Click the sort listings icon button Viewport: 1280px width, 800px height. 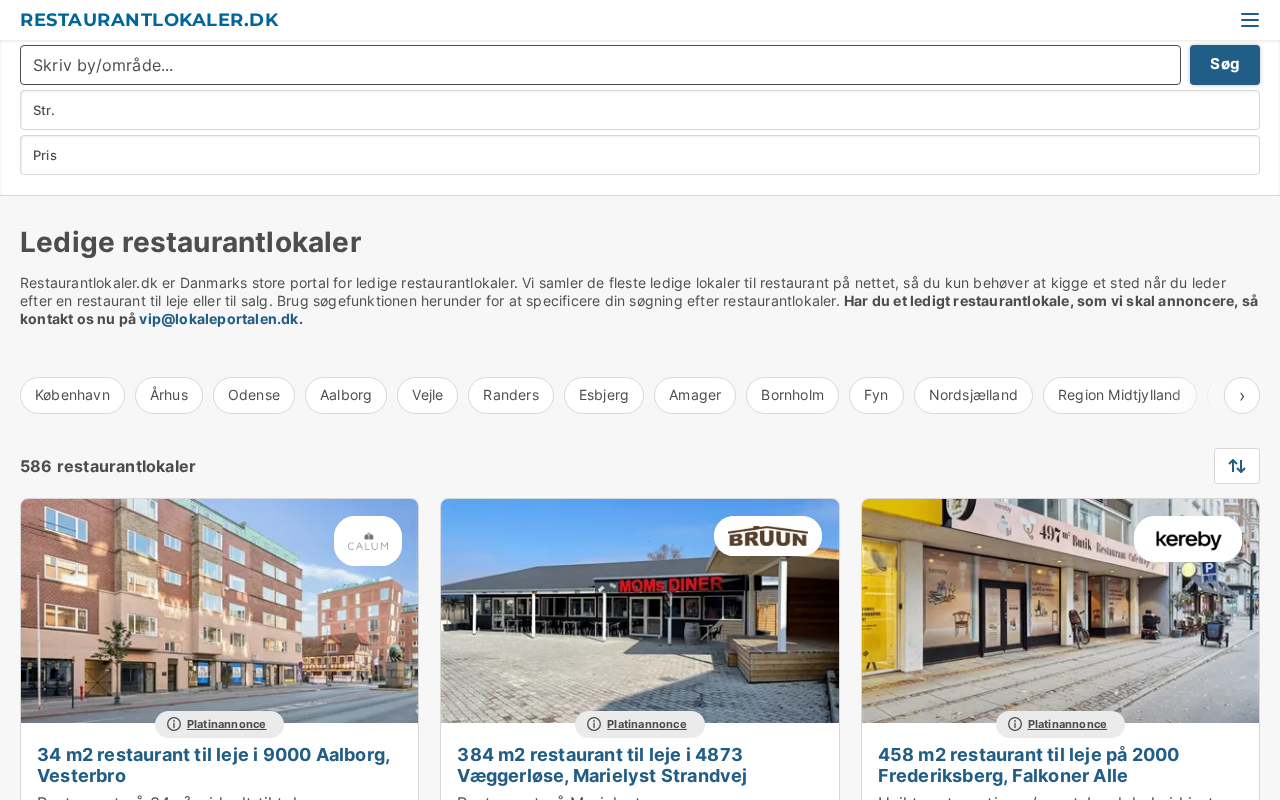click(1237, 466)
